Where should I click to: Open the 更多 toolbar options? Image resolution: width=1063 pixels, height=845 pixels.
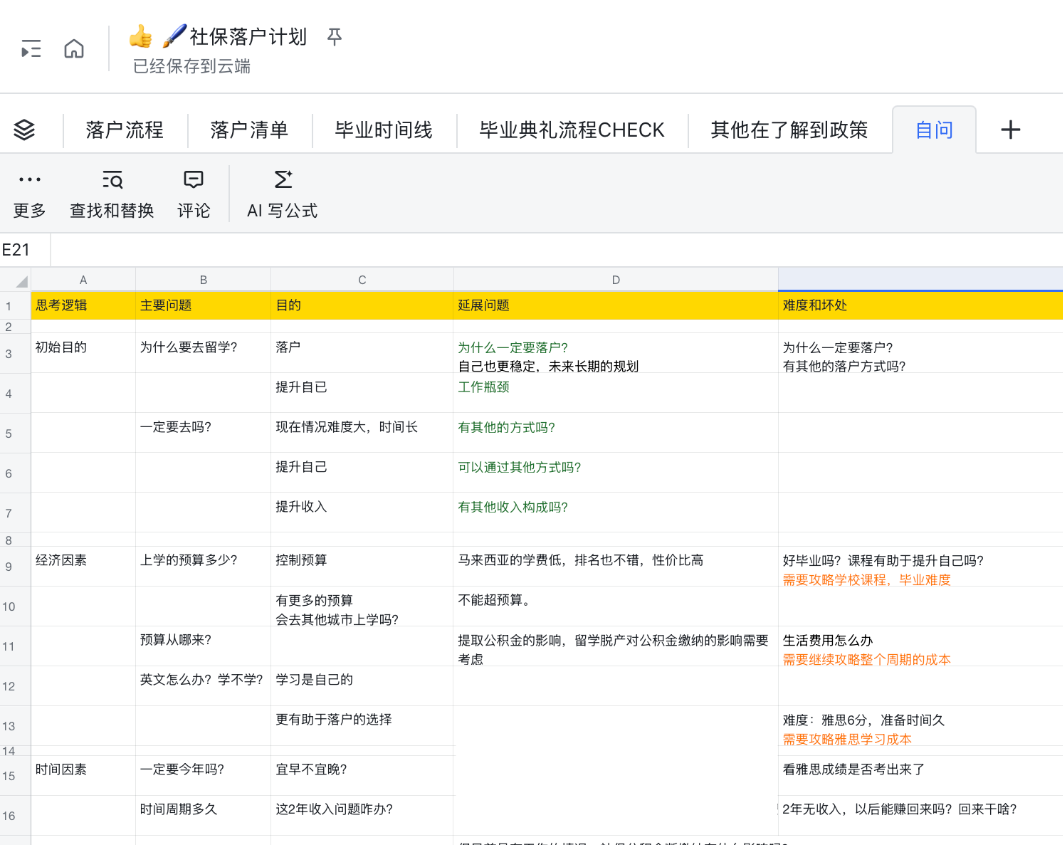coord(30,194)
